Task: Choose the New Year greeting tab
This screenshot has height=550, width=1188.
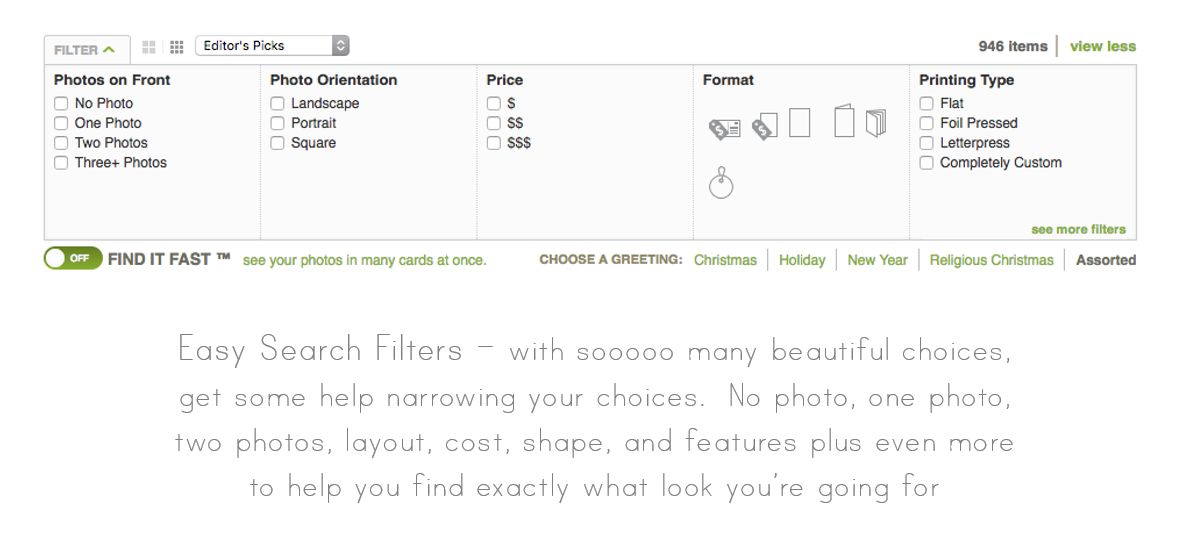Action: point(877,260)
